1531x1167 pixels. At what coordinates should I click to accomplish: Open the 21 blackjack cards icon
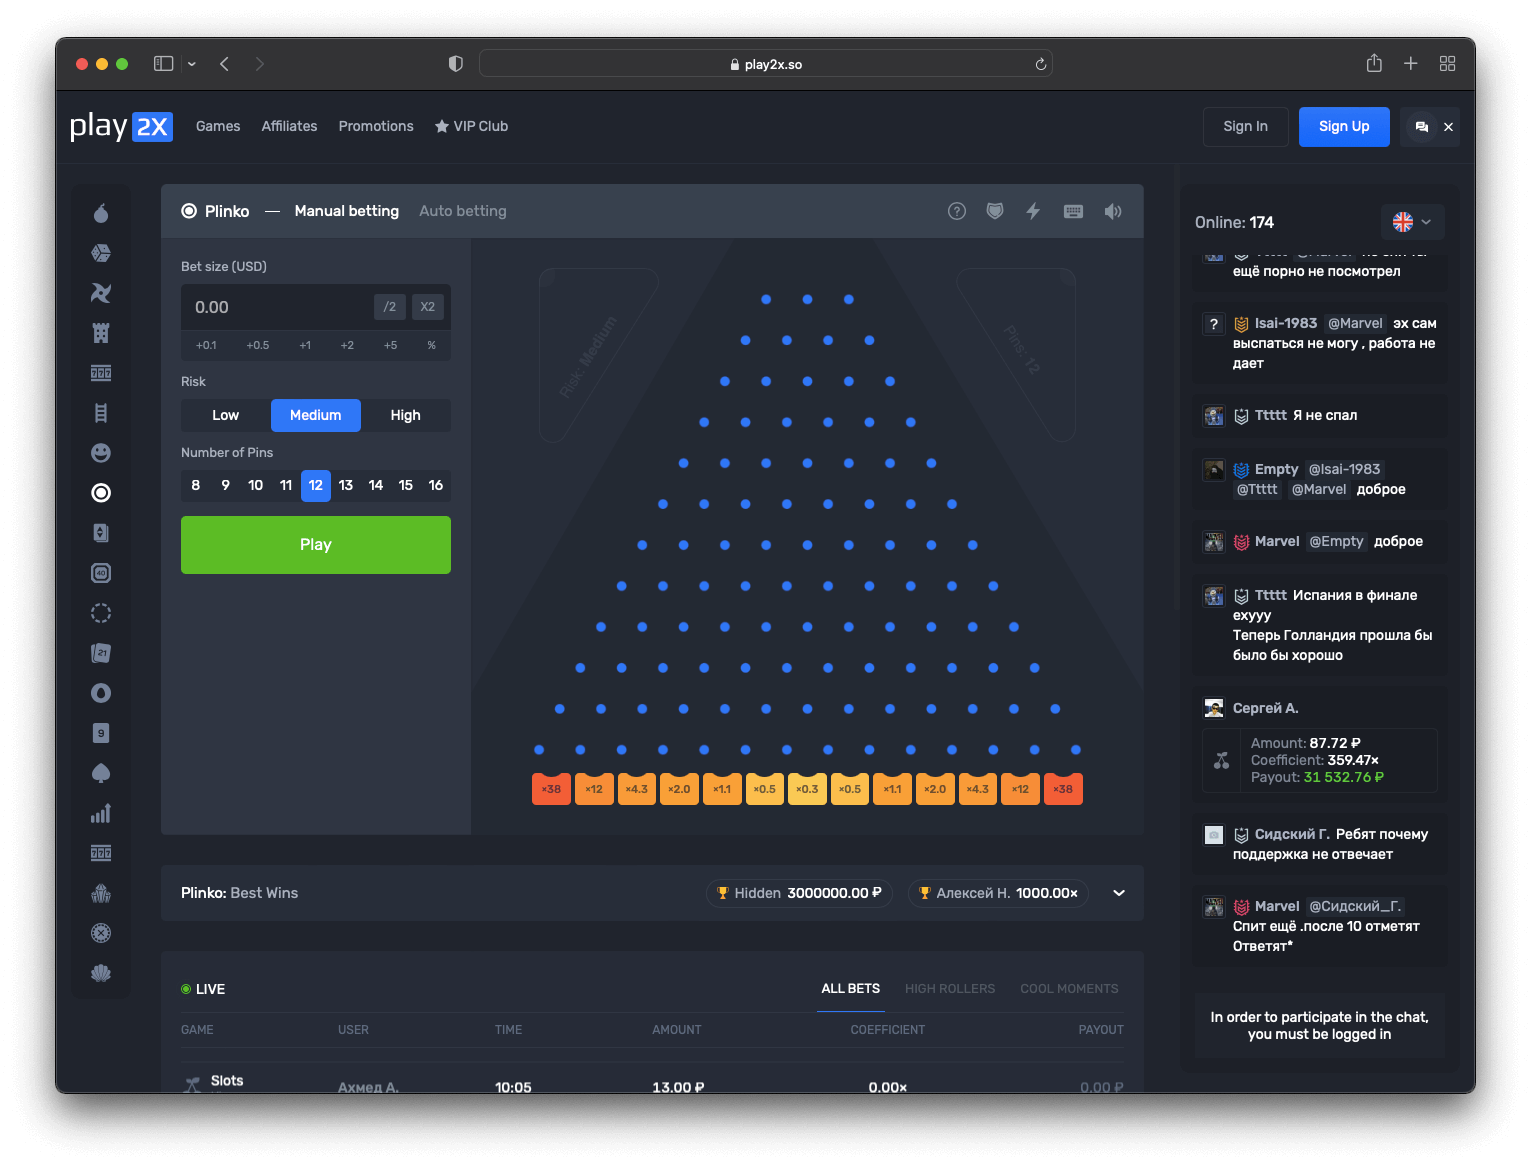[101, 653]
